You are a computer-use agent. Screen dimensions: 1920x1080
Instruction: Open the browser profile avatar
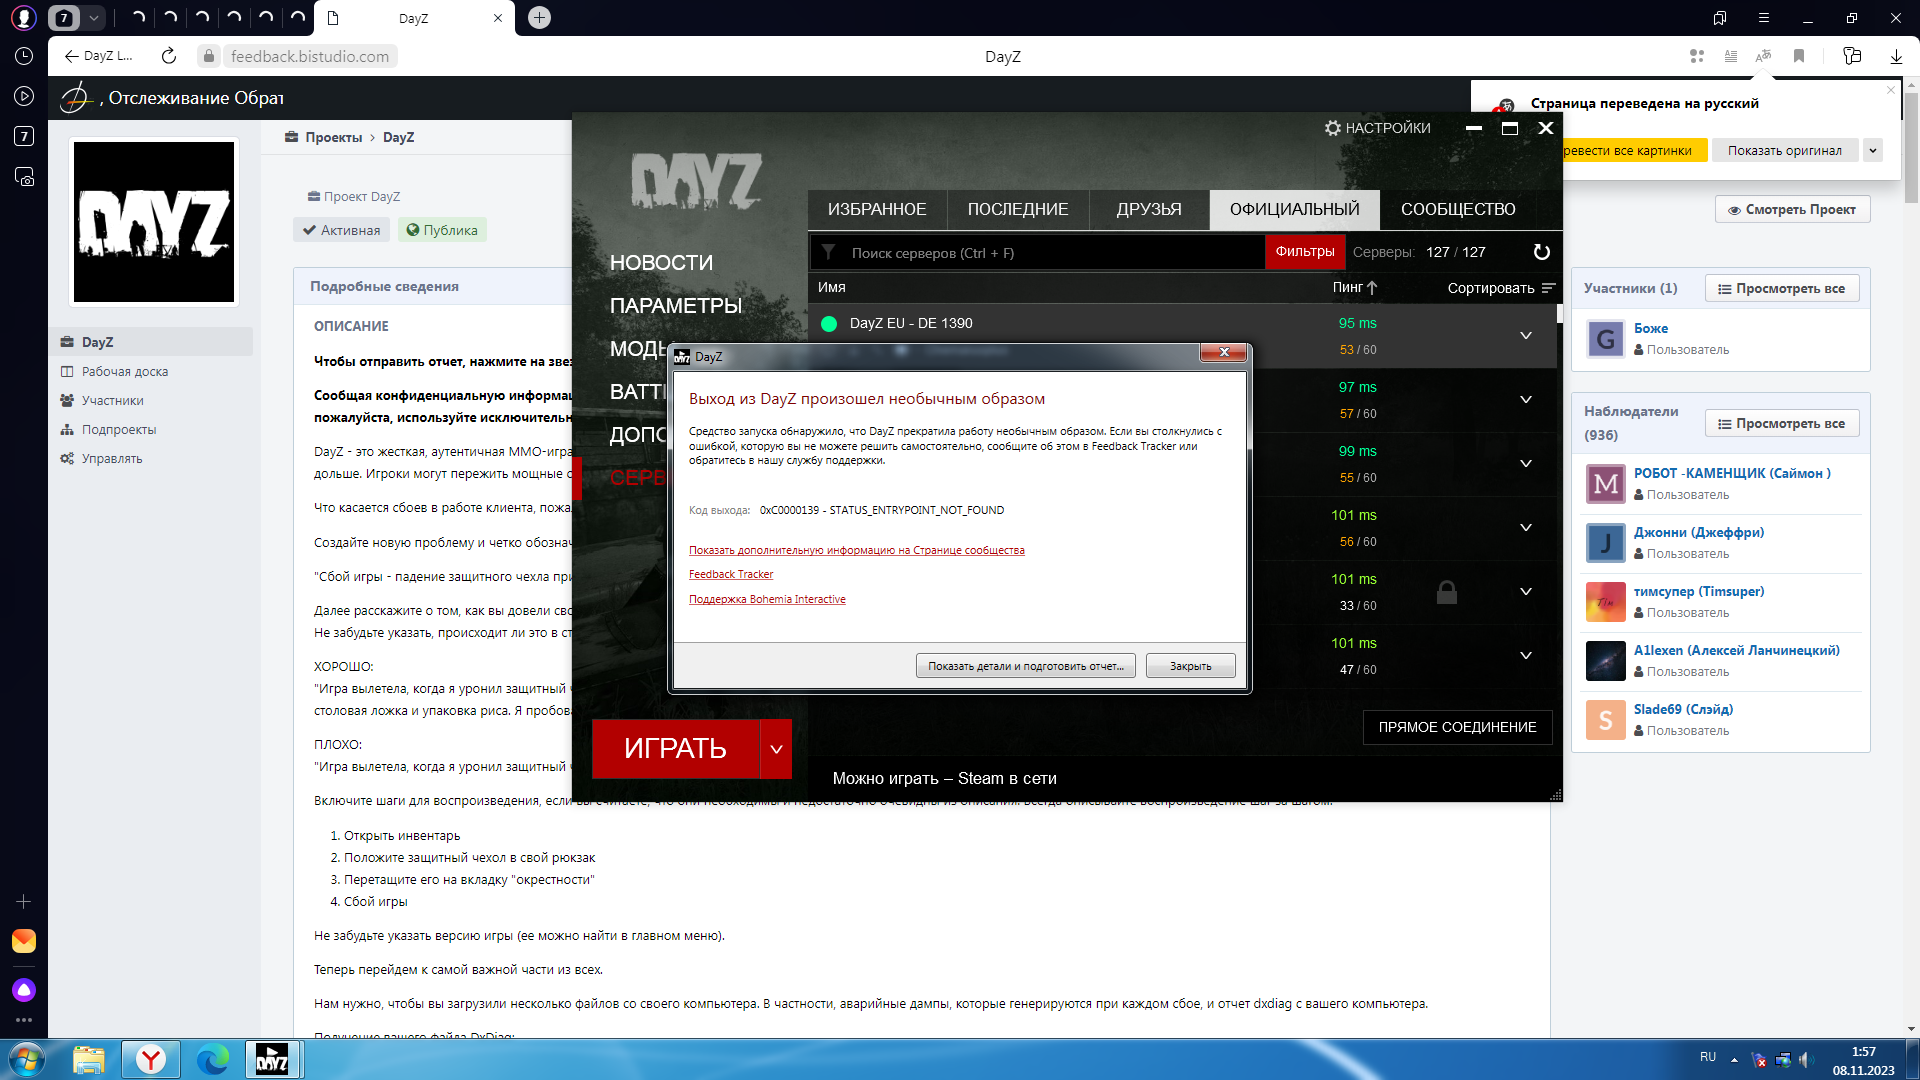coord(24,18)
